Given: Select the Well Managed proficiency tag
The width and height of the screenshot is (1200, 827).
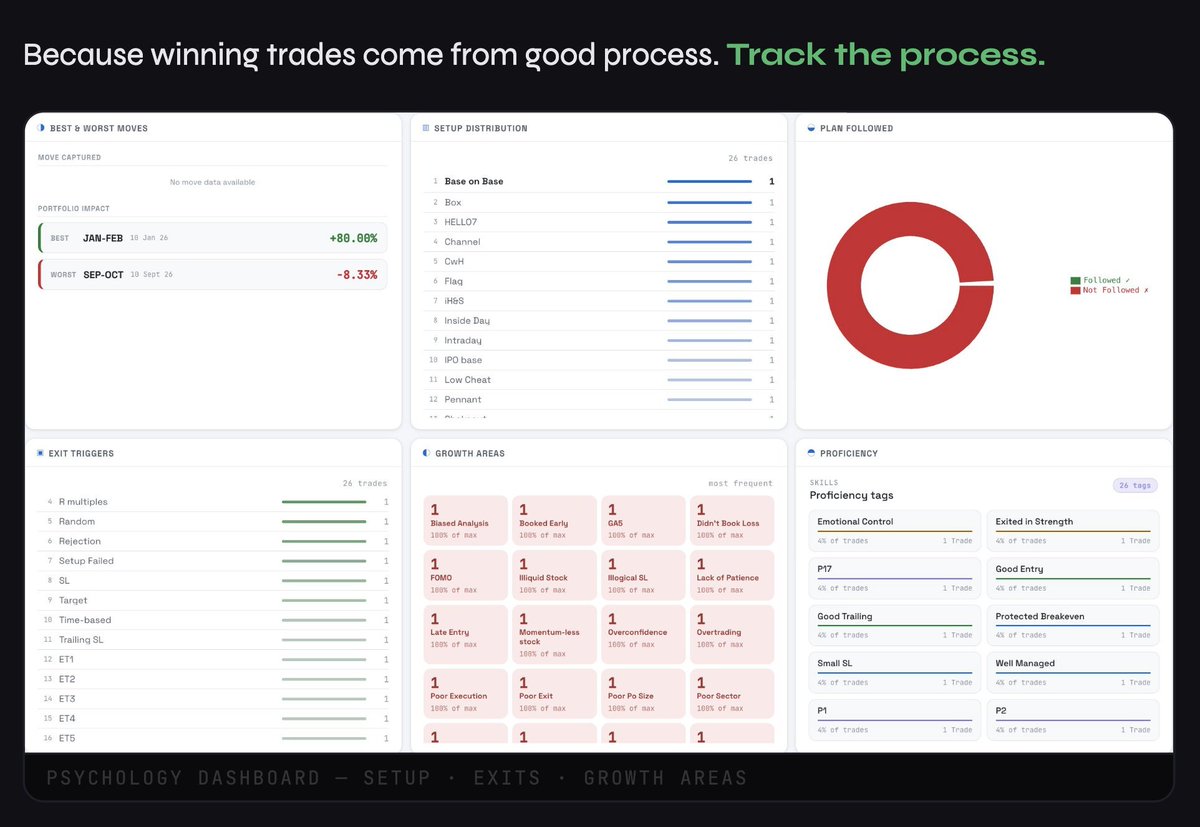Looking at the screenshot, I should 1073,671.
